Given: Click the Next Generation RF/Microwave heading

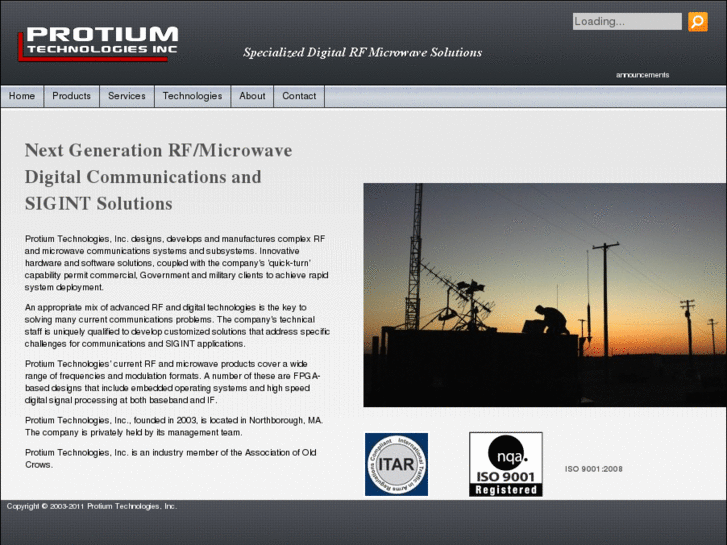Looking at the screenshot, I should pos(159,177).
